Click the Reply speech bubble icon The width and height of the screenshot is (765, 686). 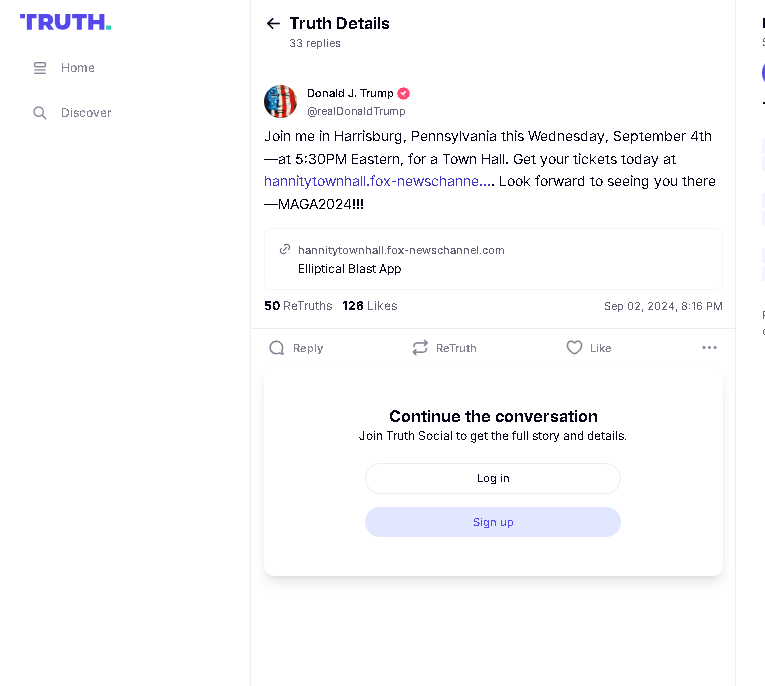pos(277,348)
